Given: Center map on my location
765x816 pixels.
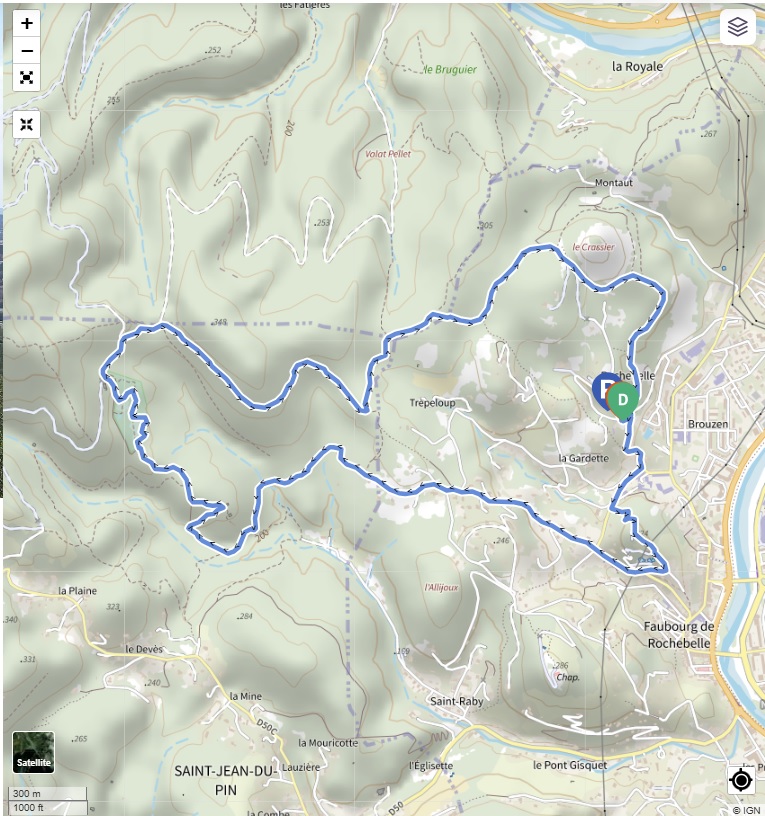Looking at the screenshot, I should pos(741,781).
